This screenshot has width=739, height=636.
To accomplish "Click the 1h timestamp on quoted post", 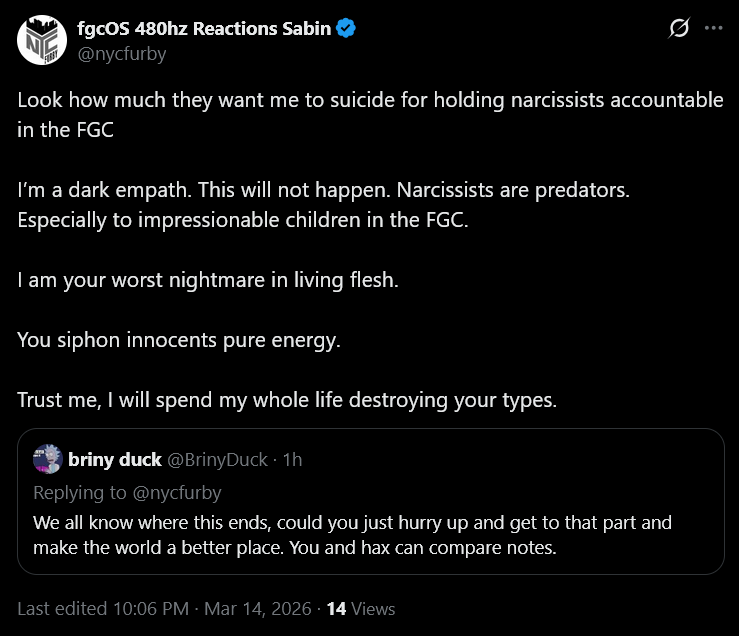I will [291, 460].
